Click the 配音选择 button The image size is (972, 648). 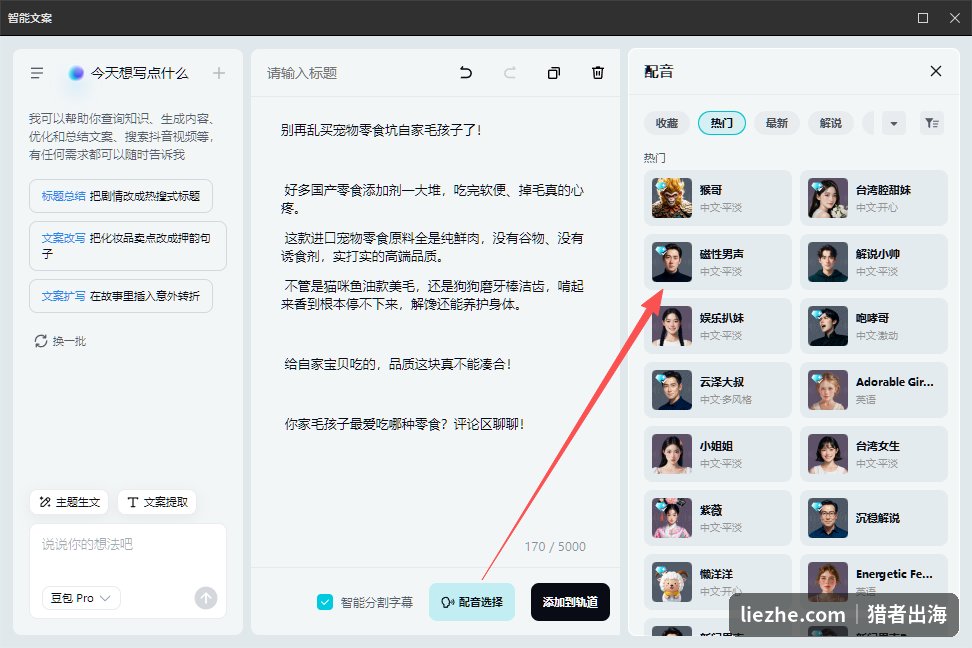pos(472,601)
